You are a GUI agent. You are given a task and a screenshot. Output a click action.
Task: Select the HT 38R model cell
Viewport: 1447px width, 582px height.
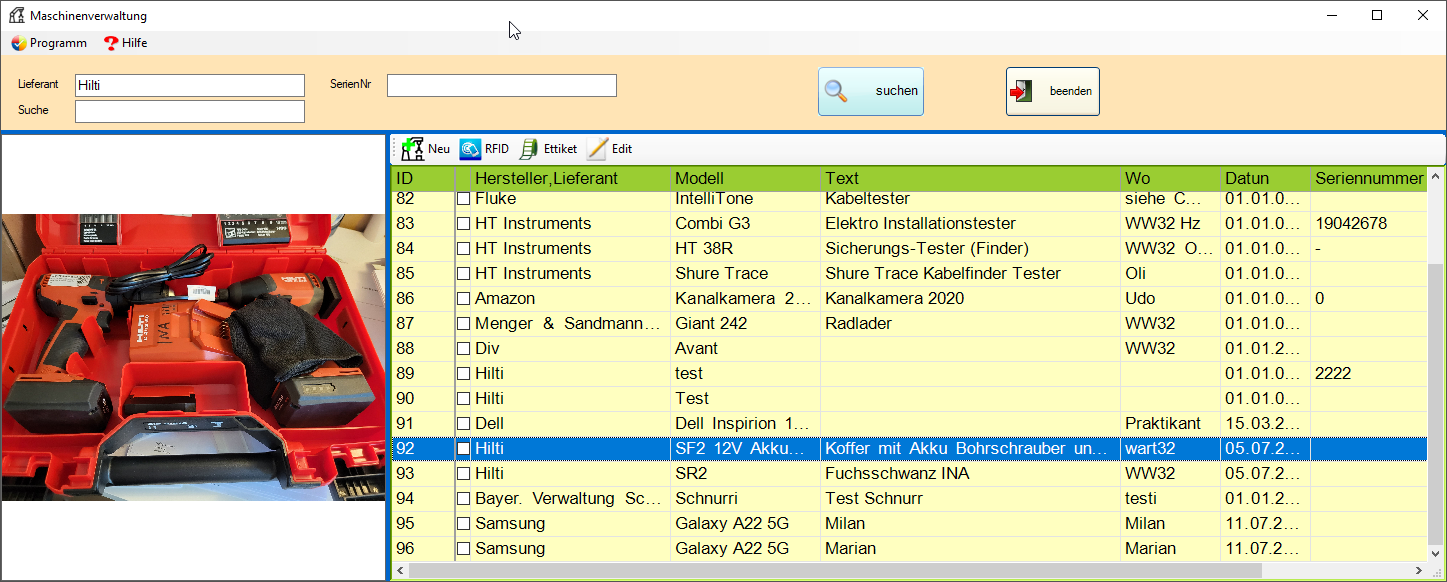pos(745,249)
